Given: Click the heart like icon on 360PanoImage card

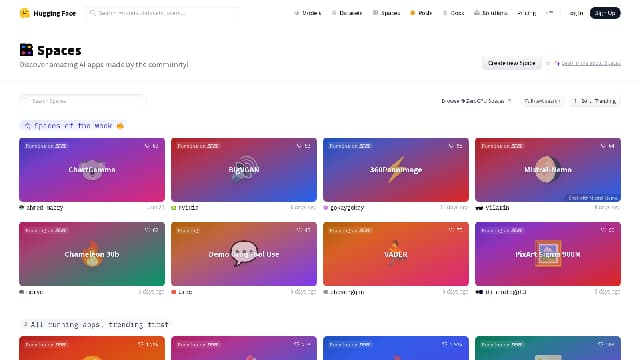Looking at the screenshot, I should point(451,146).
